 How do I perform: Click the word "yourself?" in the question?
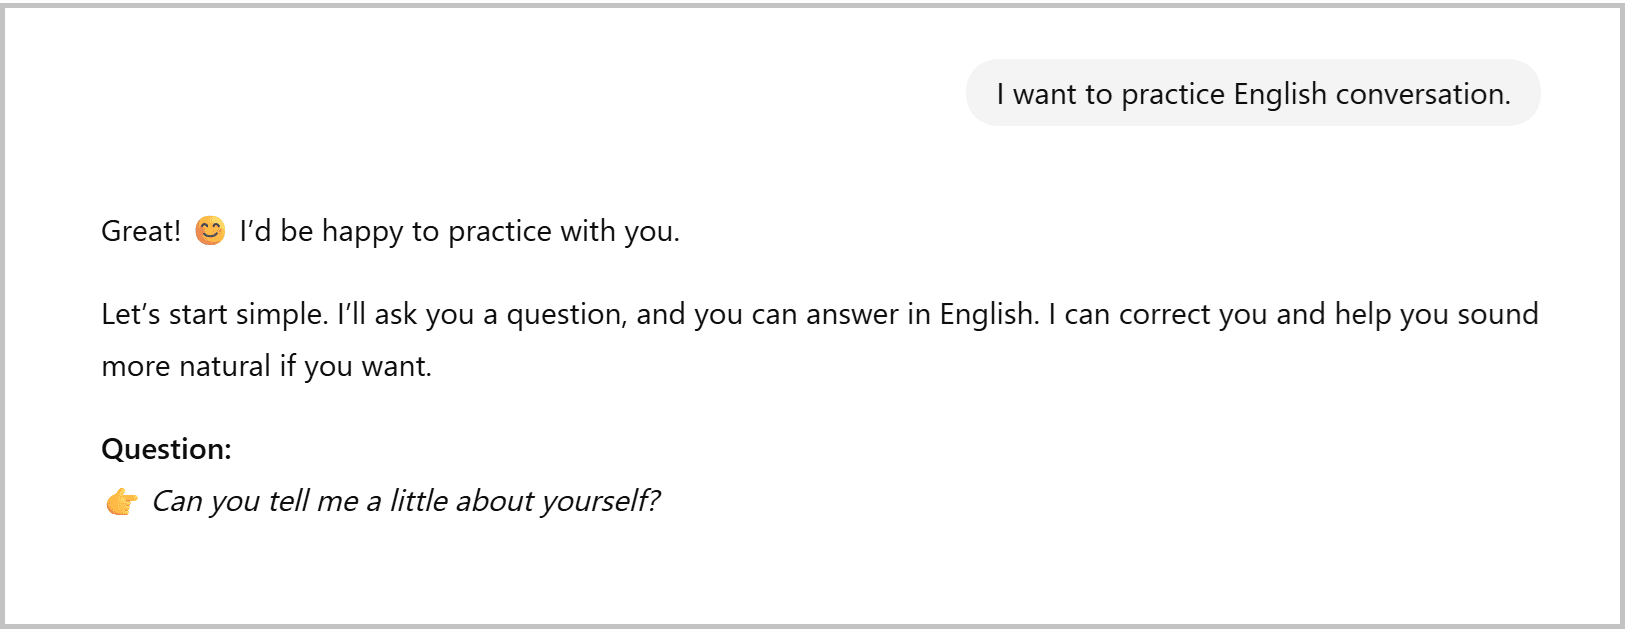[601, 501]
